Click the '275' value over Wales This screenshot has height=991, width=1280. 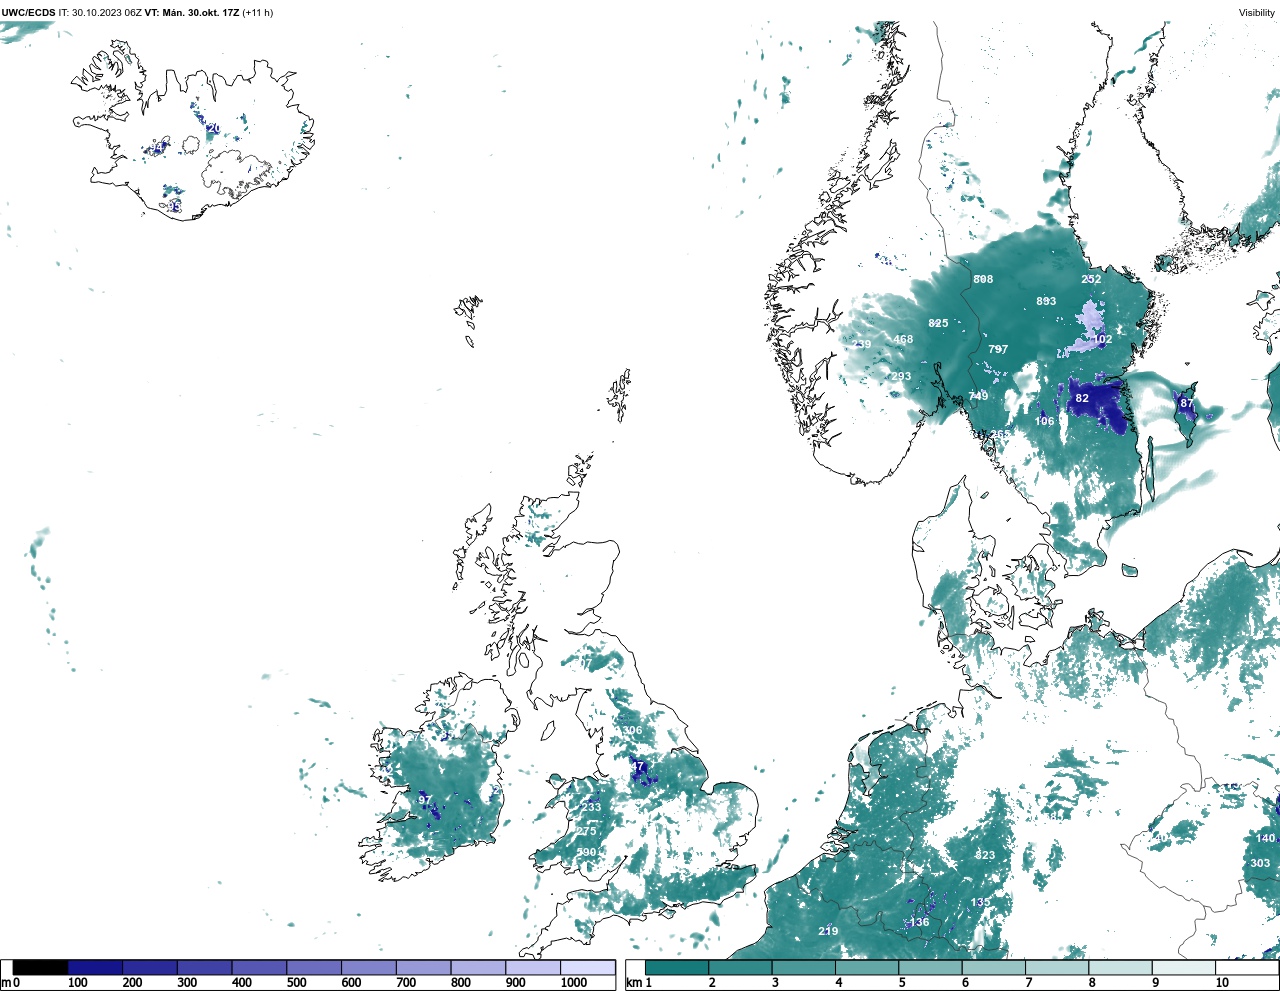click(586, 831)
